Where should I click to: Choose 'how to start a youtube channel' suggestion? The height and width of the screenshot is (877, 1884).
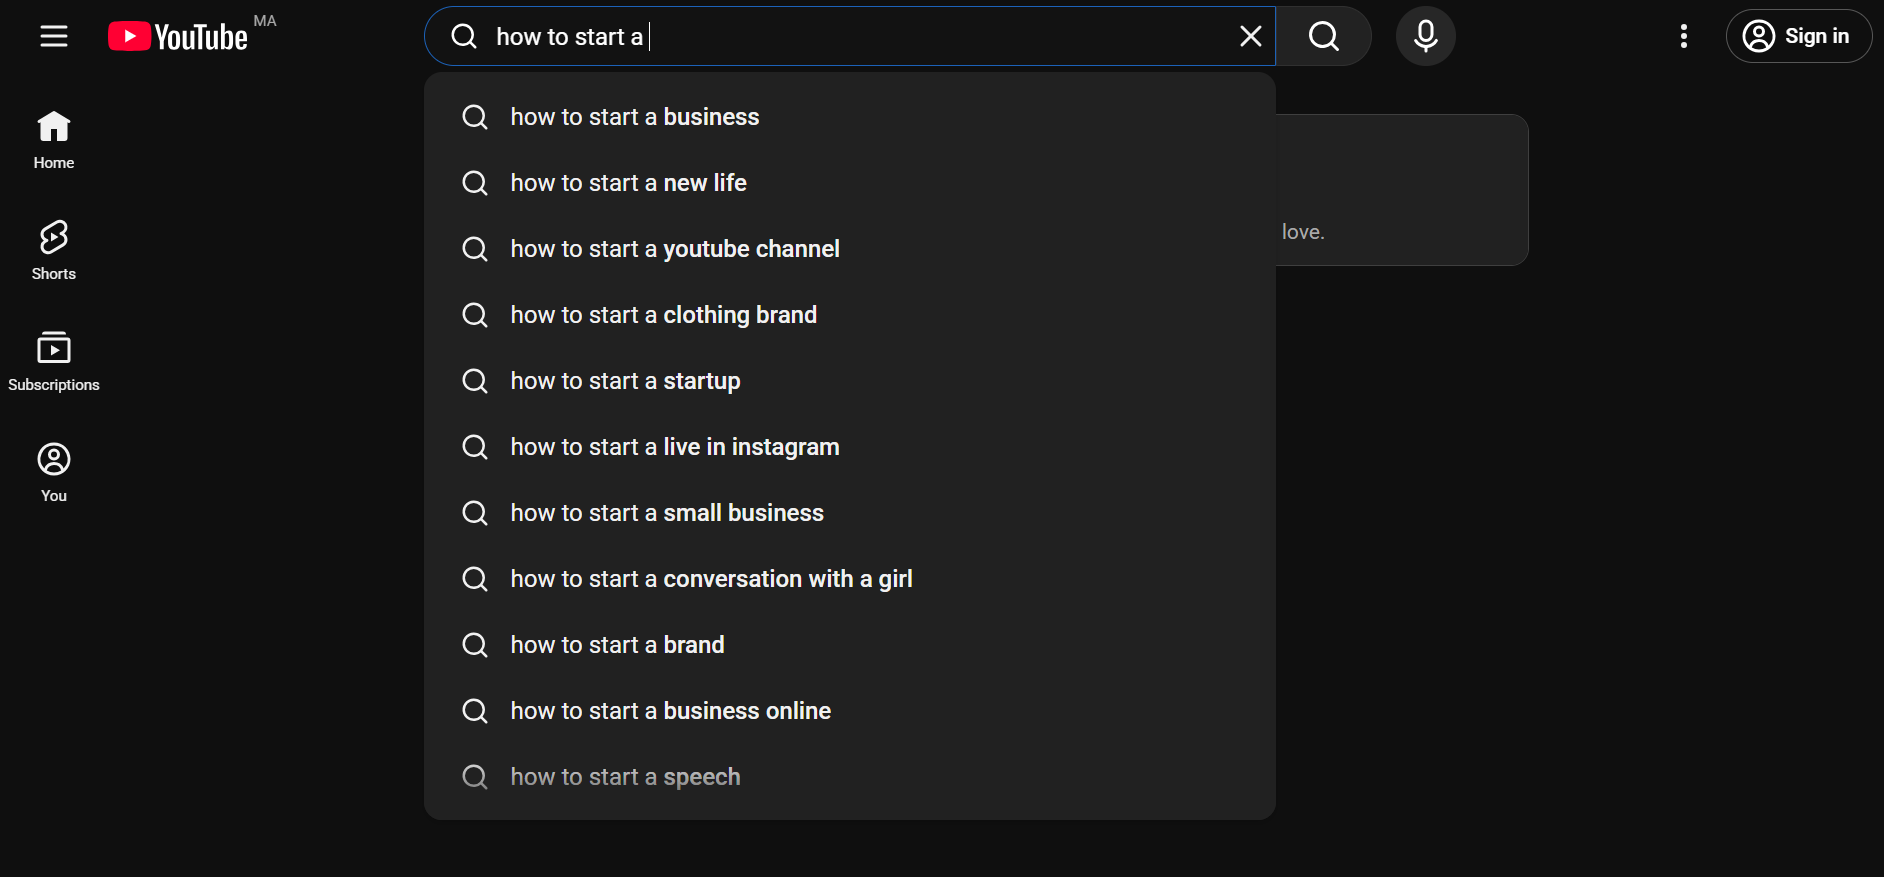click(x=850, y=249)
